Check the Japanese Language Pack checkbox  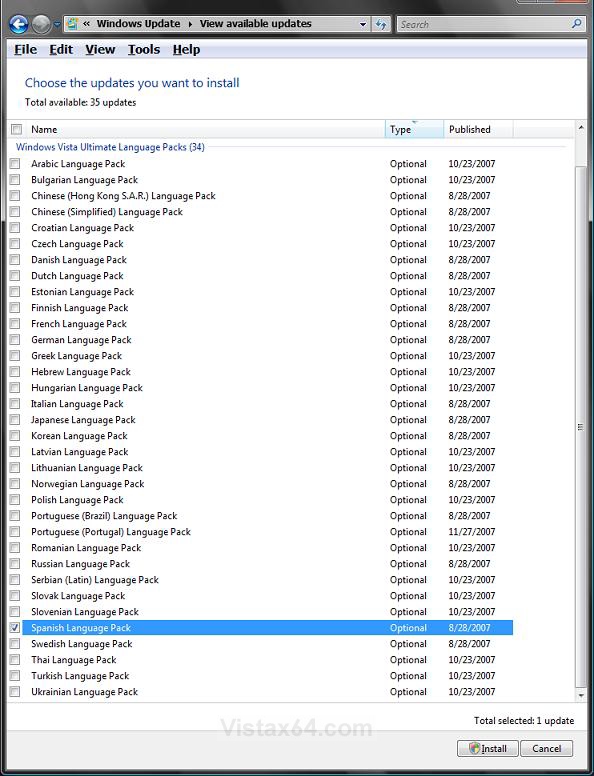15,419
